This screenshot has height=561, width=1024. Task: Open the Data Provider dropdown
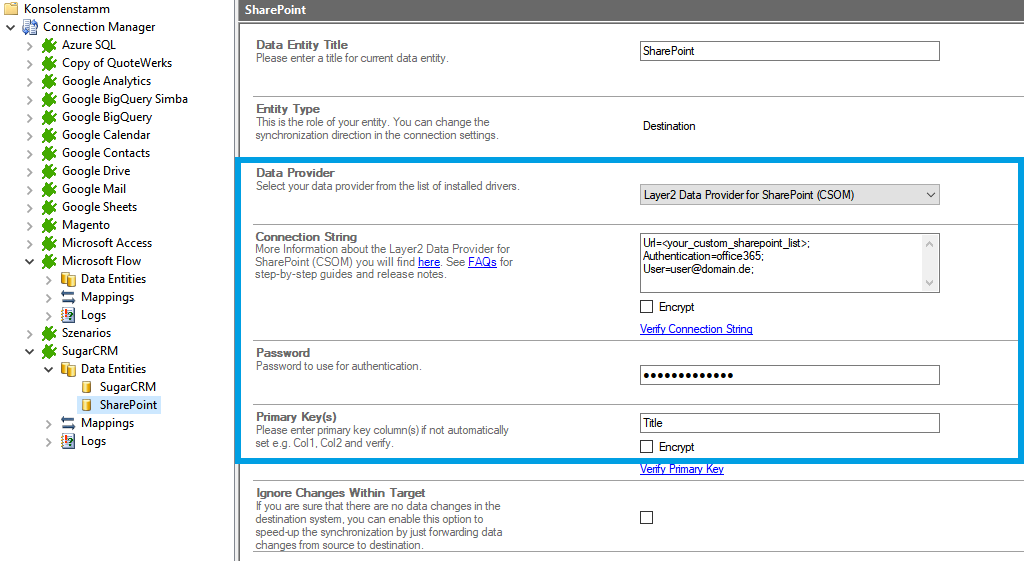point(789,195)
